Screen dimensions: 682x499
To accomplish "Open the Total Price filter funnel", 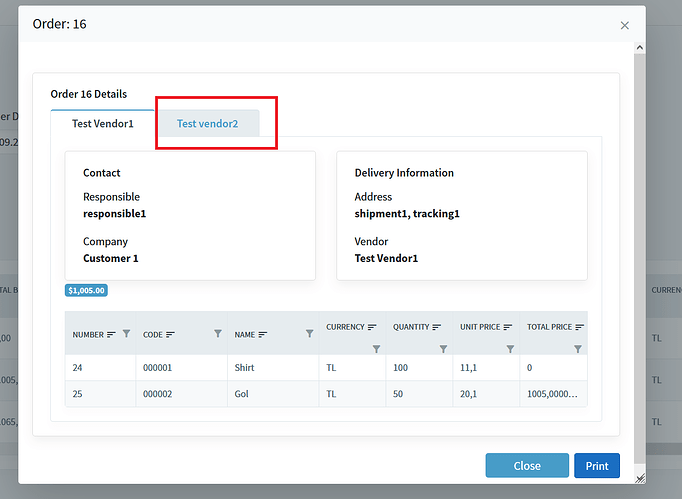I will 577,349.
